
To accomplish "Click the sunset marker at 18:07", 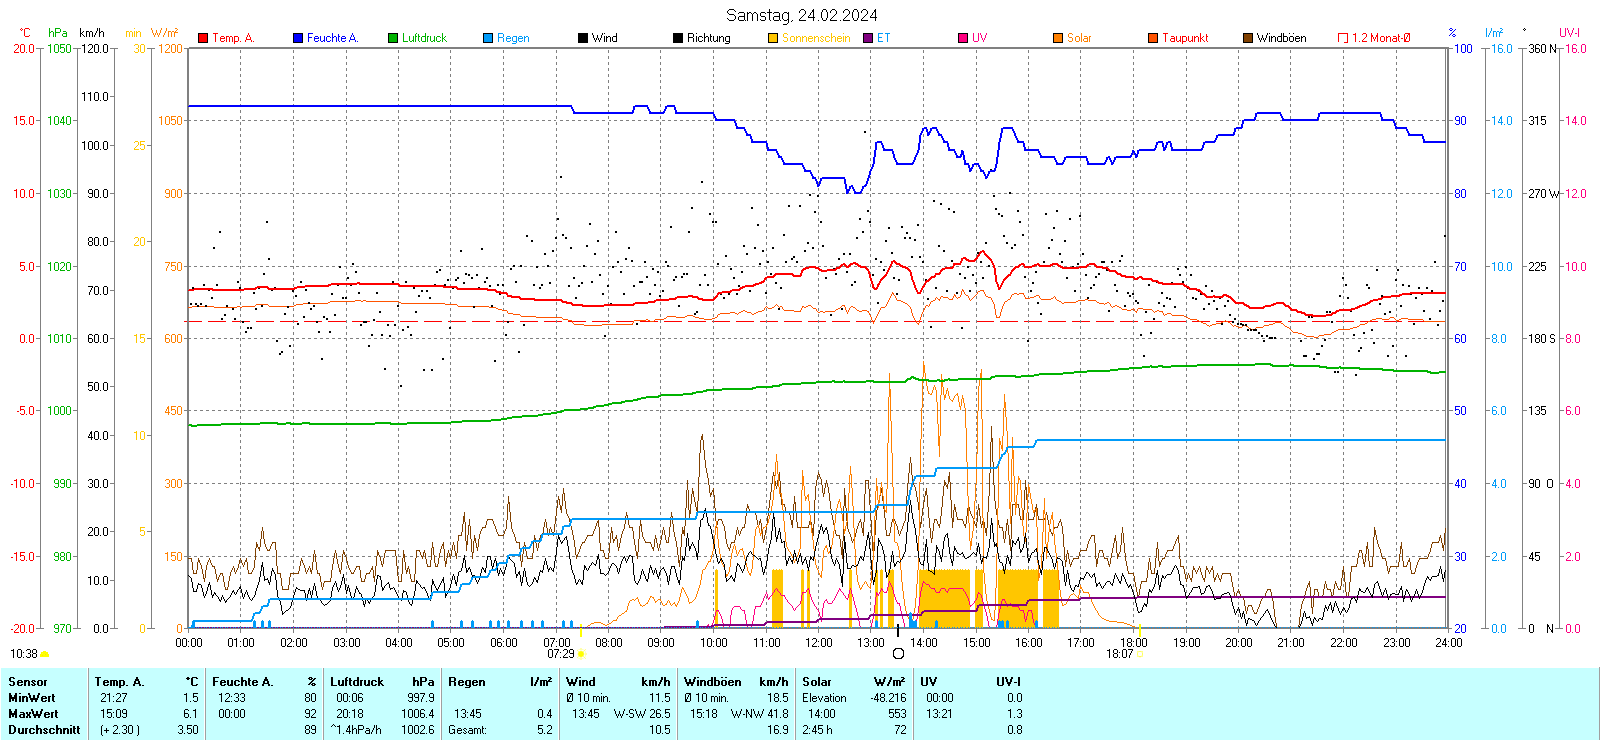I will [1140, 654].
